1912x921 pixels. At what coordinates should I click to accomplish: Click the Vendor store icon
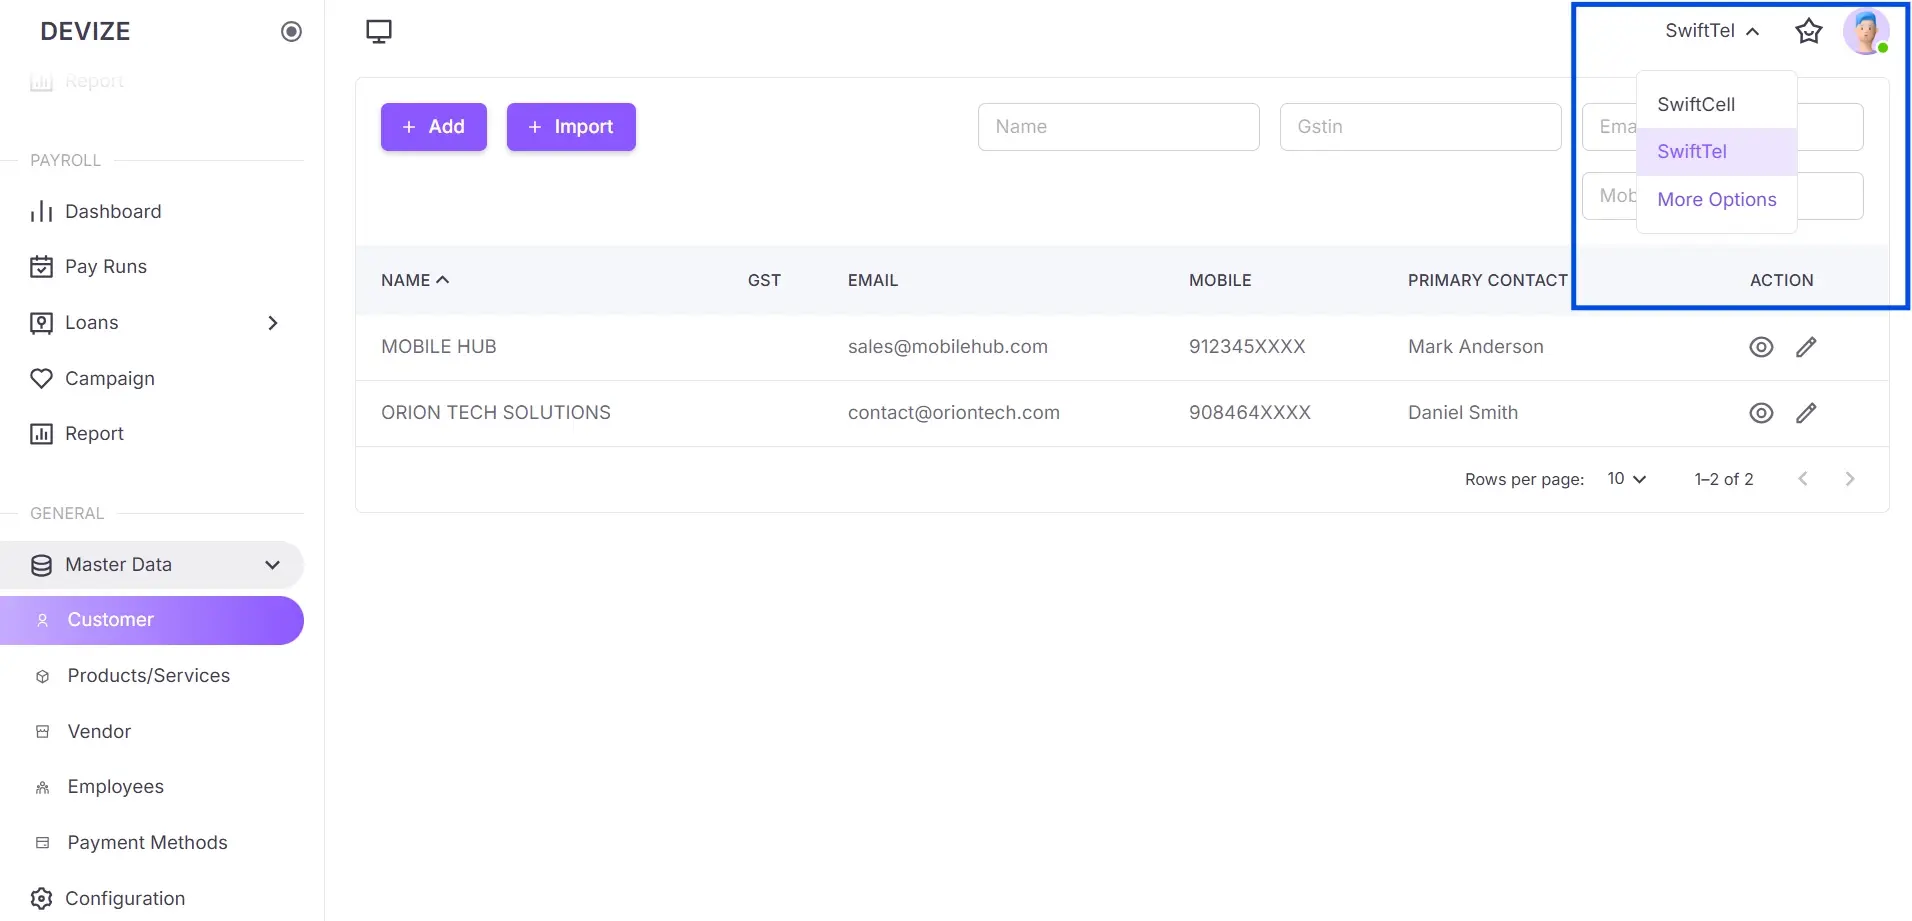[x=42, y=732]
